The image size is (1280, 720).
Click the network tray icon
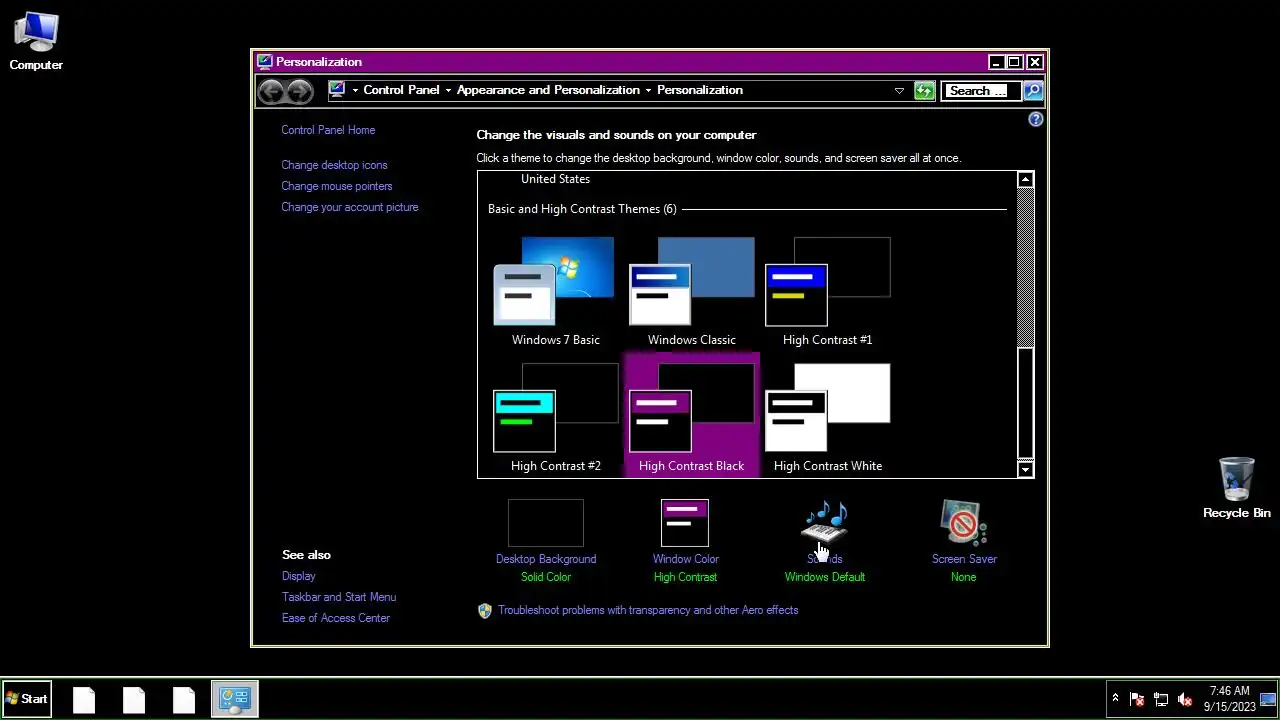coord(1161,699)
